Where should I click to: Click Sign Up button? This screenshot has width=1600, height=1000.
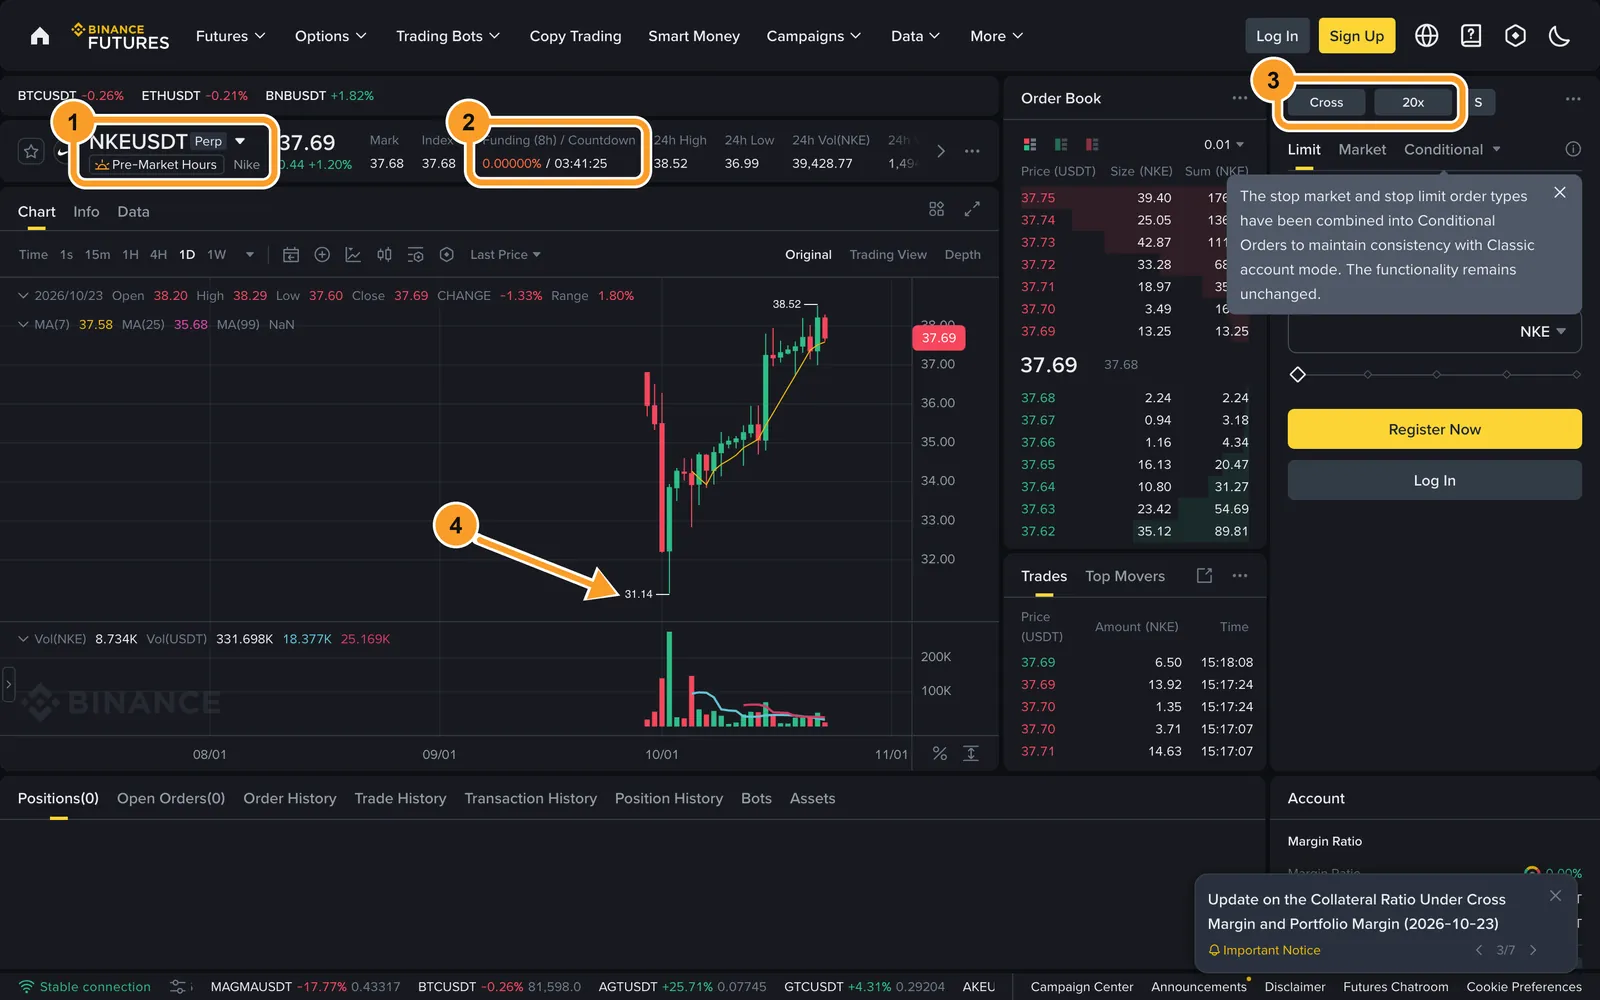pyautogui.click(x=1356, y=36)
